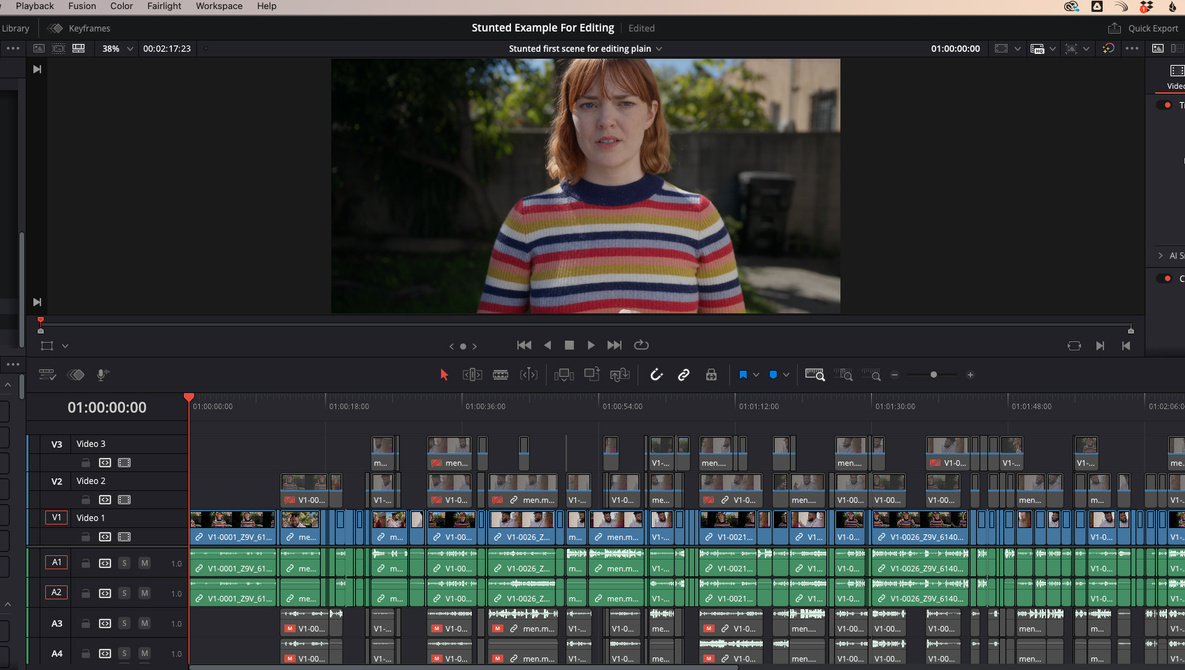Add a marker with the marker icon
Screen dimensions: 1185x670
coord(772,374)
